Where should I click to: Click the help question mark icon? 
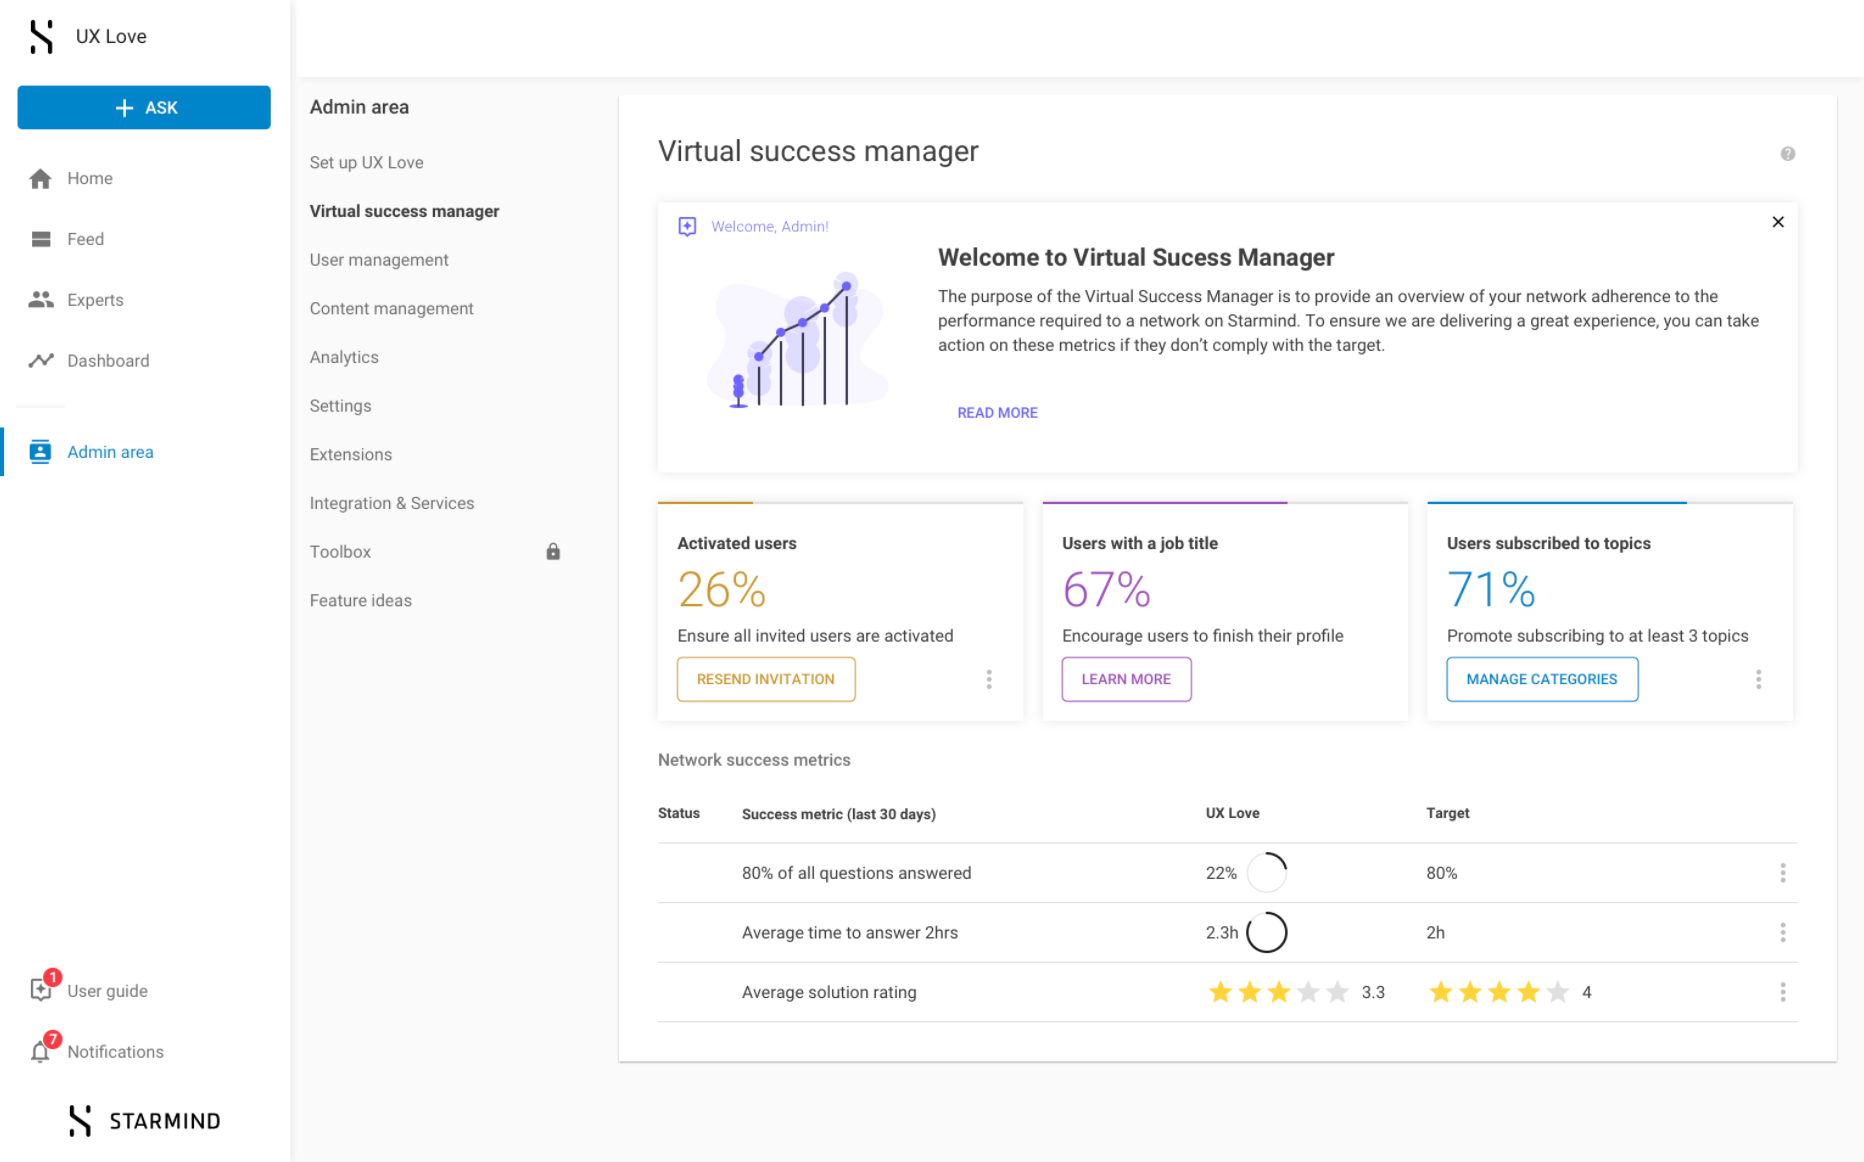[1788, 154]
